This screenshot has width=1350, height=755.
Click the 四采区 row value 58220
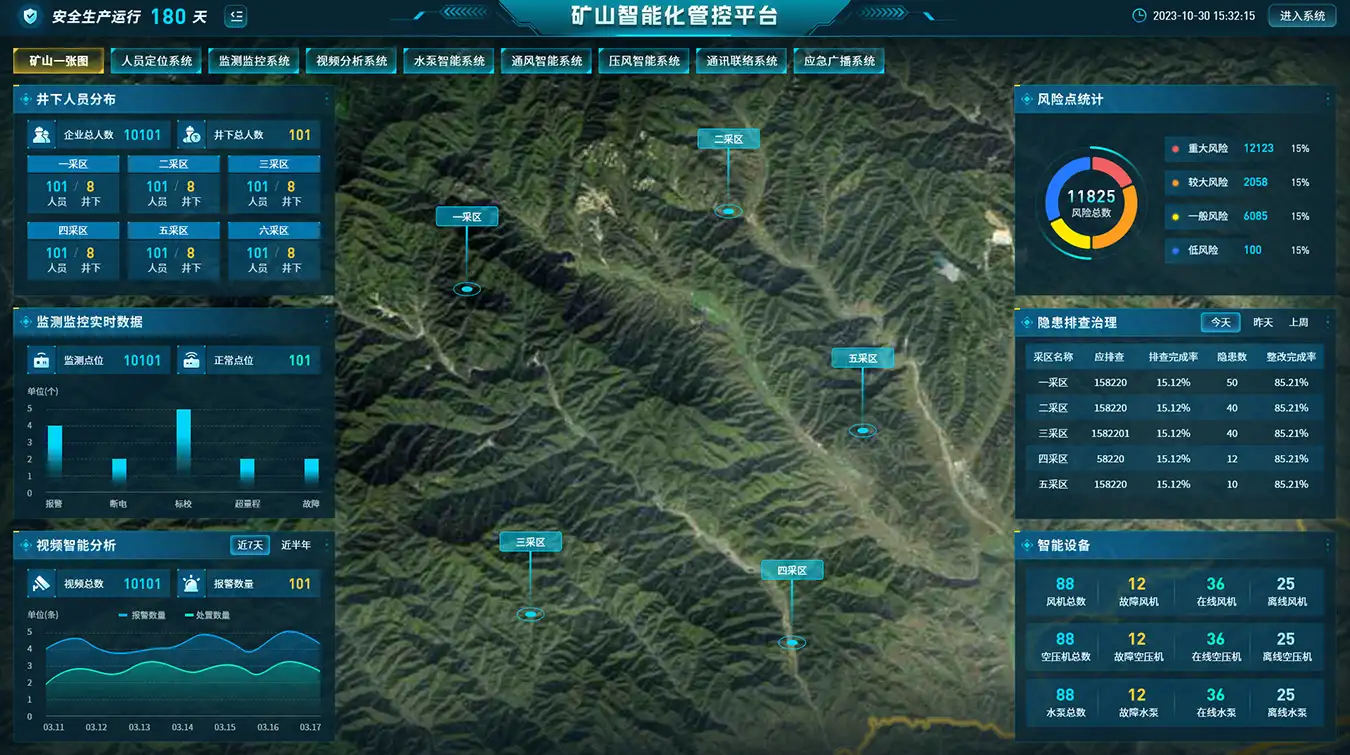tap(1110, 459)
